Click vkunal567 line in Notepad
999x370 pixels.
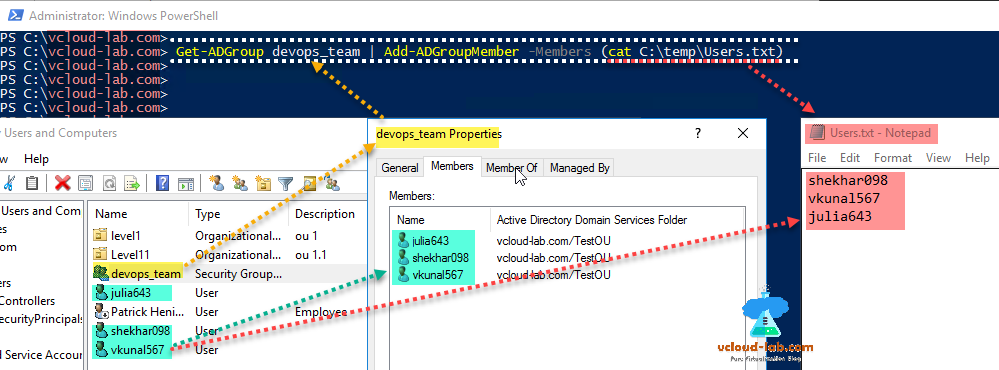pos(844,199)
